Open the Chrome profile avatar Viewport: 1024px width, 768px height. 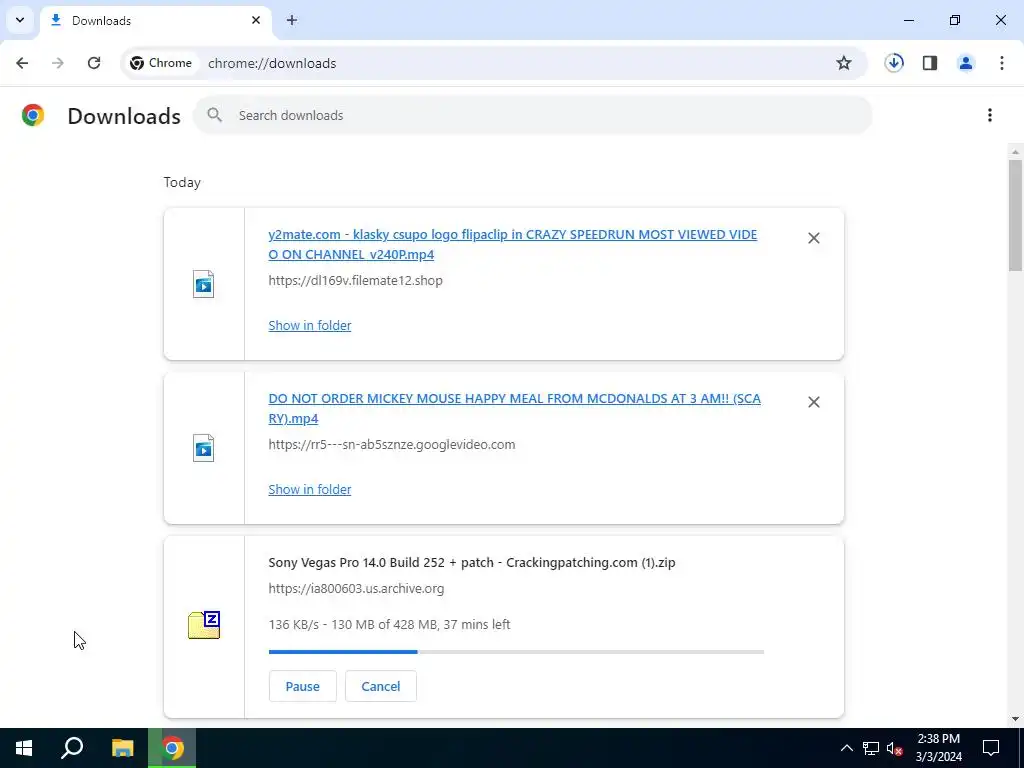[x=966, y=63]
